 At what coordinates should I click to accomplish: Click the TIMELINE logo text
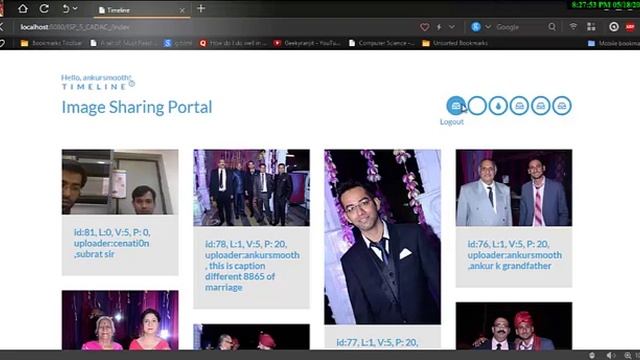click(94, 87)
